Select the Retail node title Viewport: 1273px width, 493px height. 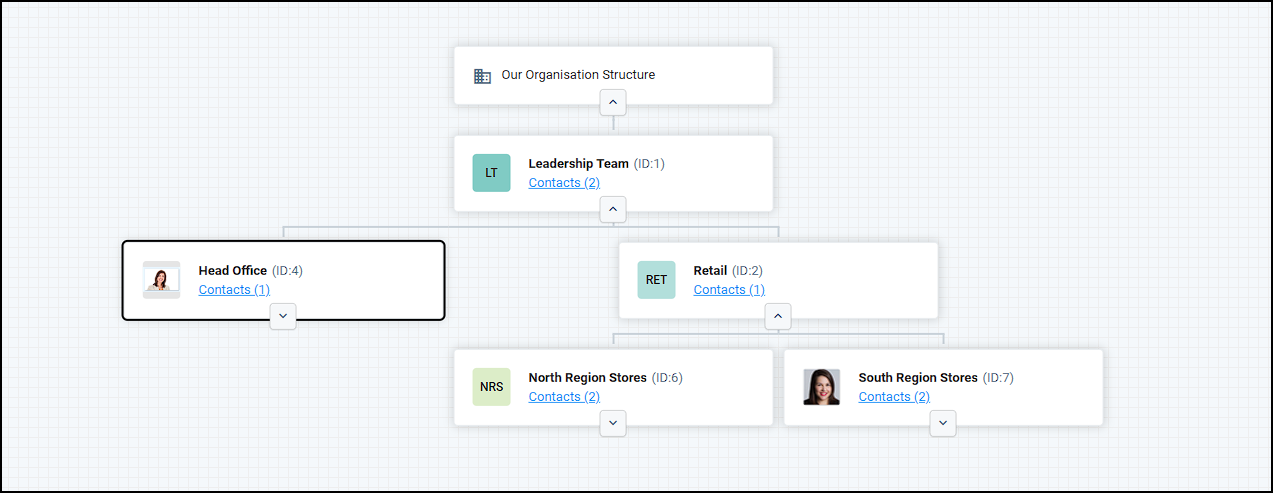tap(710, 271)
